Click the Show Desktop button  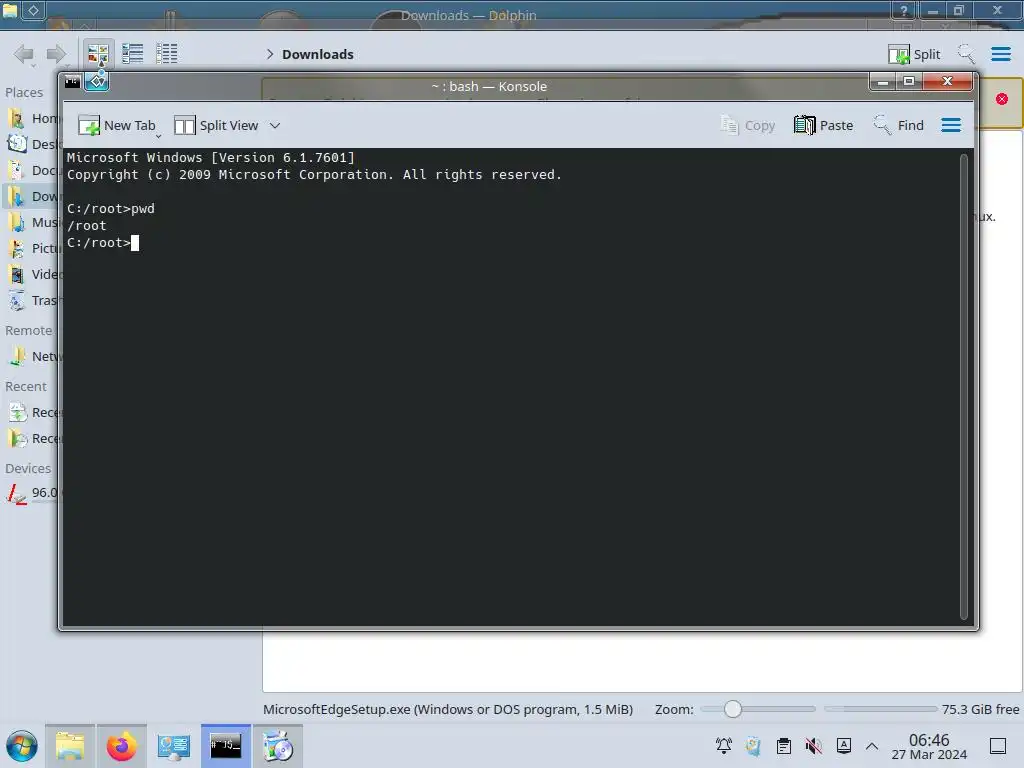click(x=998, y=746)
